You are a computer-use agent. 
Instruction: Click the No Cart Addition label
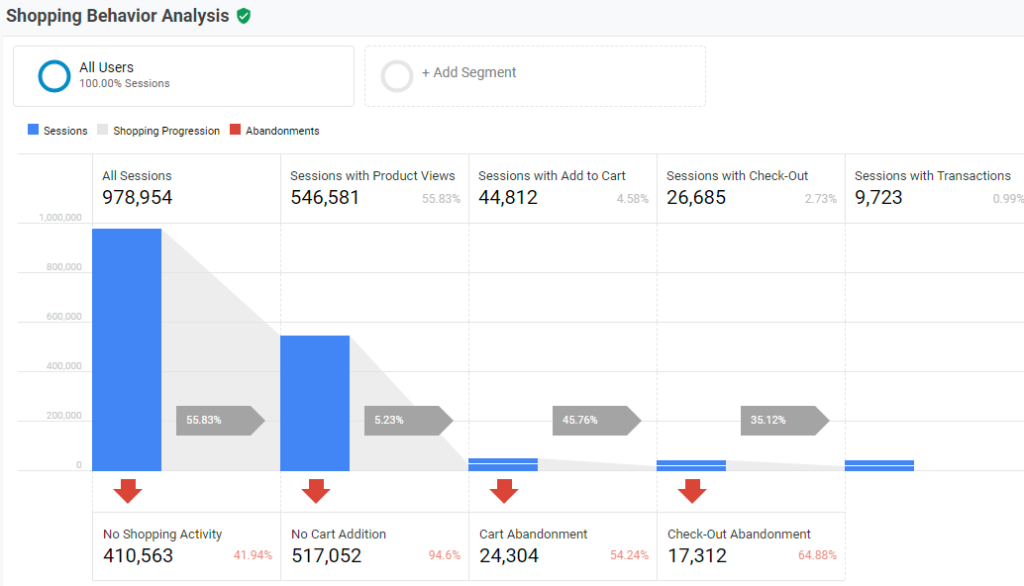(338, 534)
